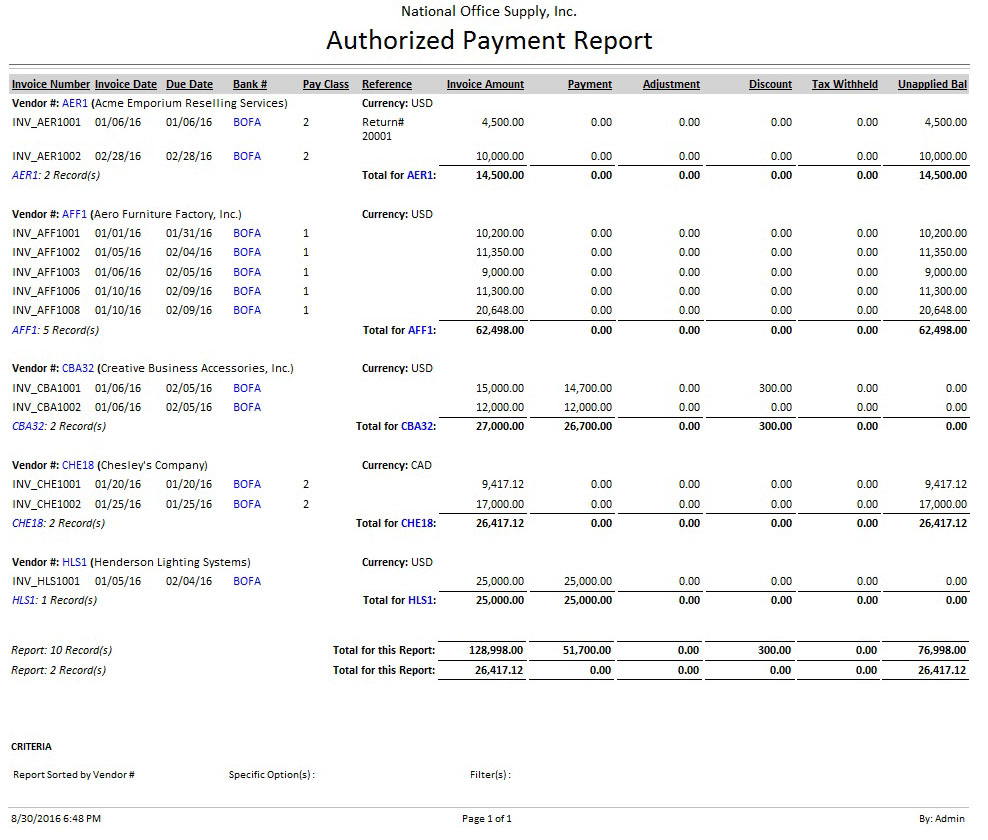Click the Invoice Number column header
This screenshot has height=840, width=988.
point(51,85)
